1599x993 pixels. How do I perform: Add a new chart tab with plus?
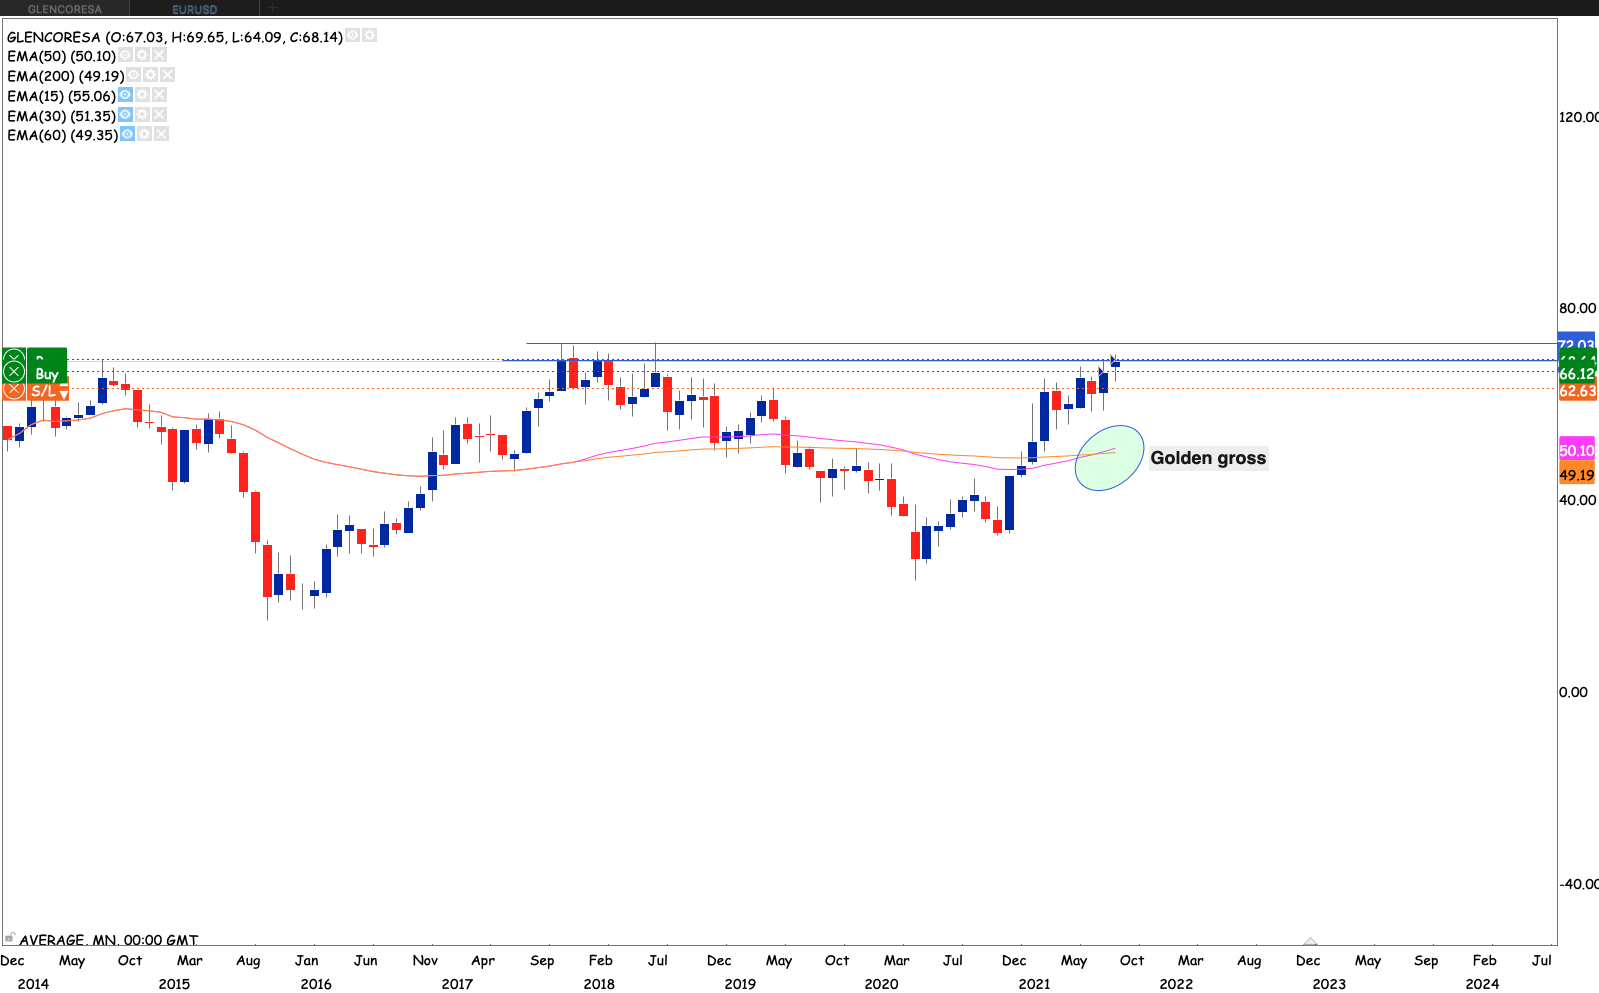[273, 9]
